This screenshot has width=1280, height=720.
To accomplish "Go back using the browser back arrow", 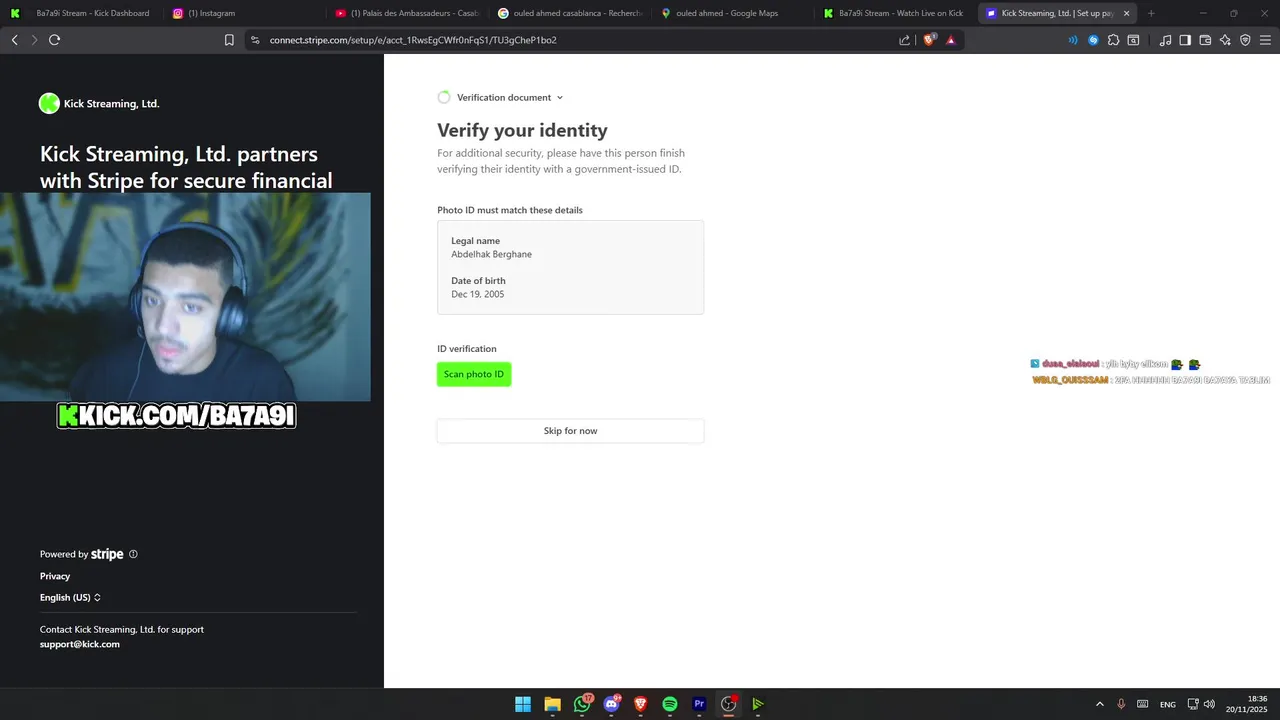I will click(x=14, y=40).
